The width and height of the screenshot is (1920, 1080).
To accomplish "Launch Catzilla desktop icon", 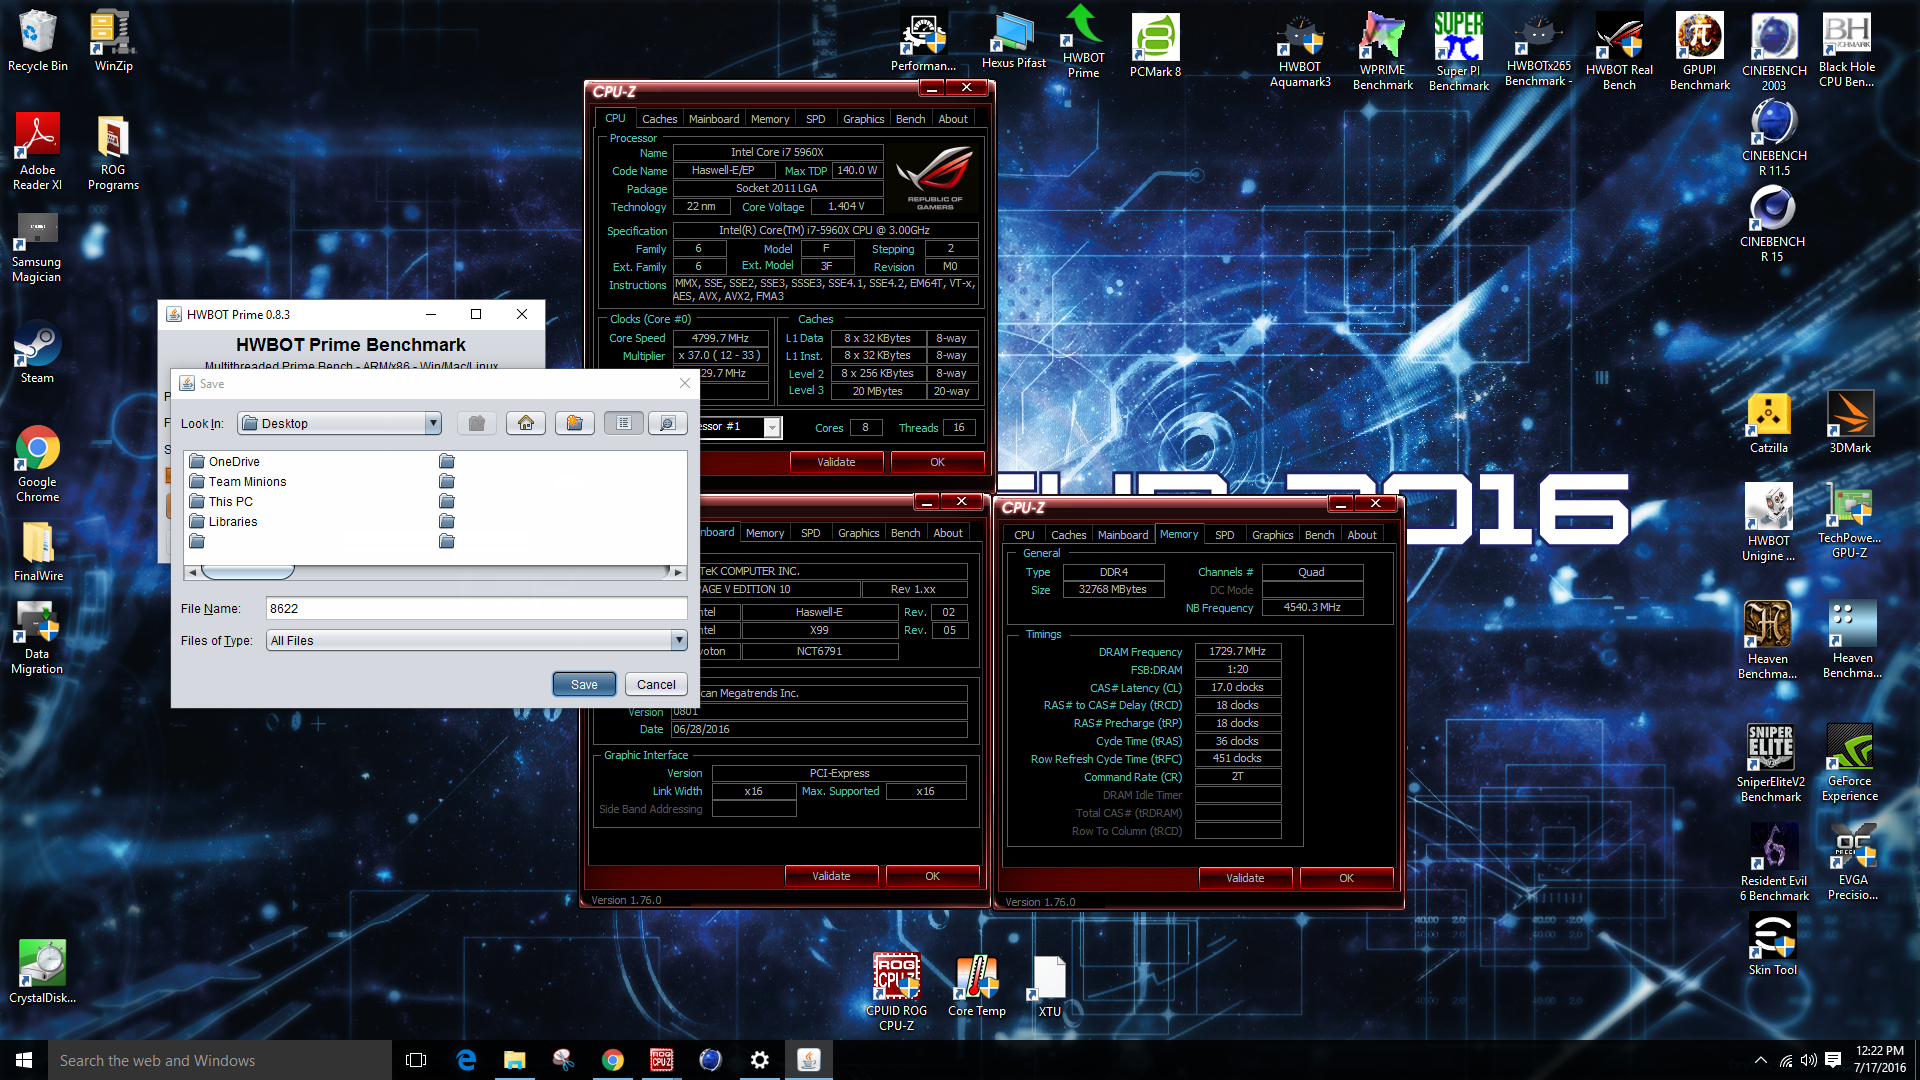I will (x=1768, y=423).
